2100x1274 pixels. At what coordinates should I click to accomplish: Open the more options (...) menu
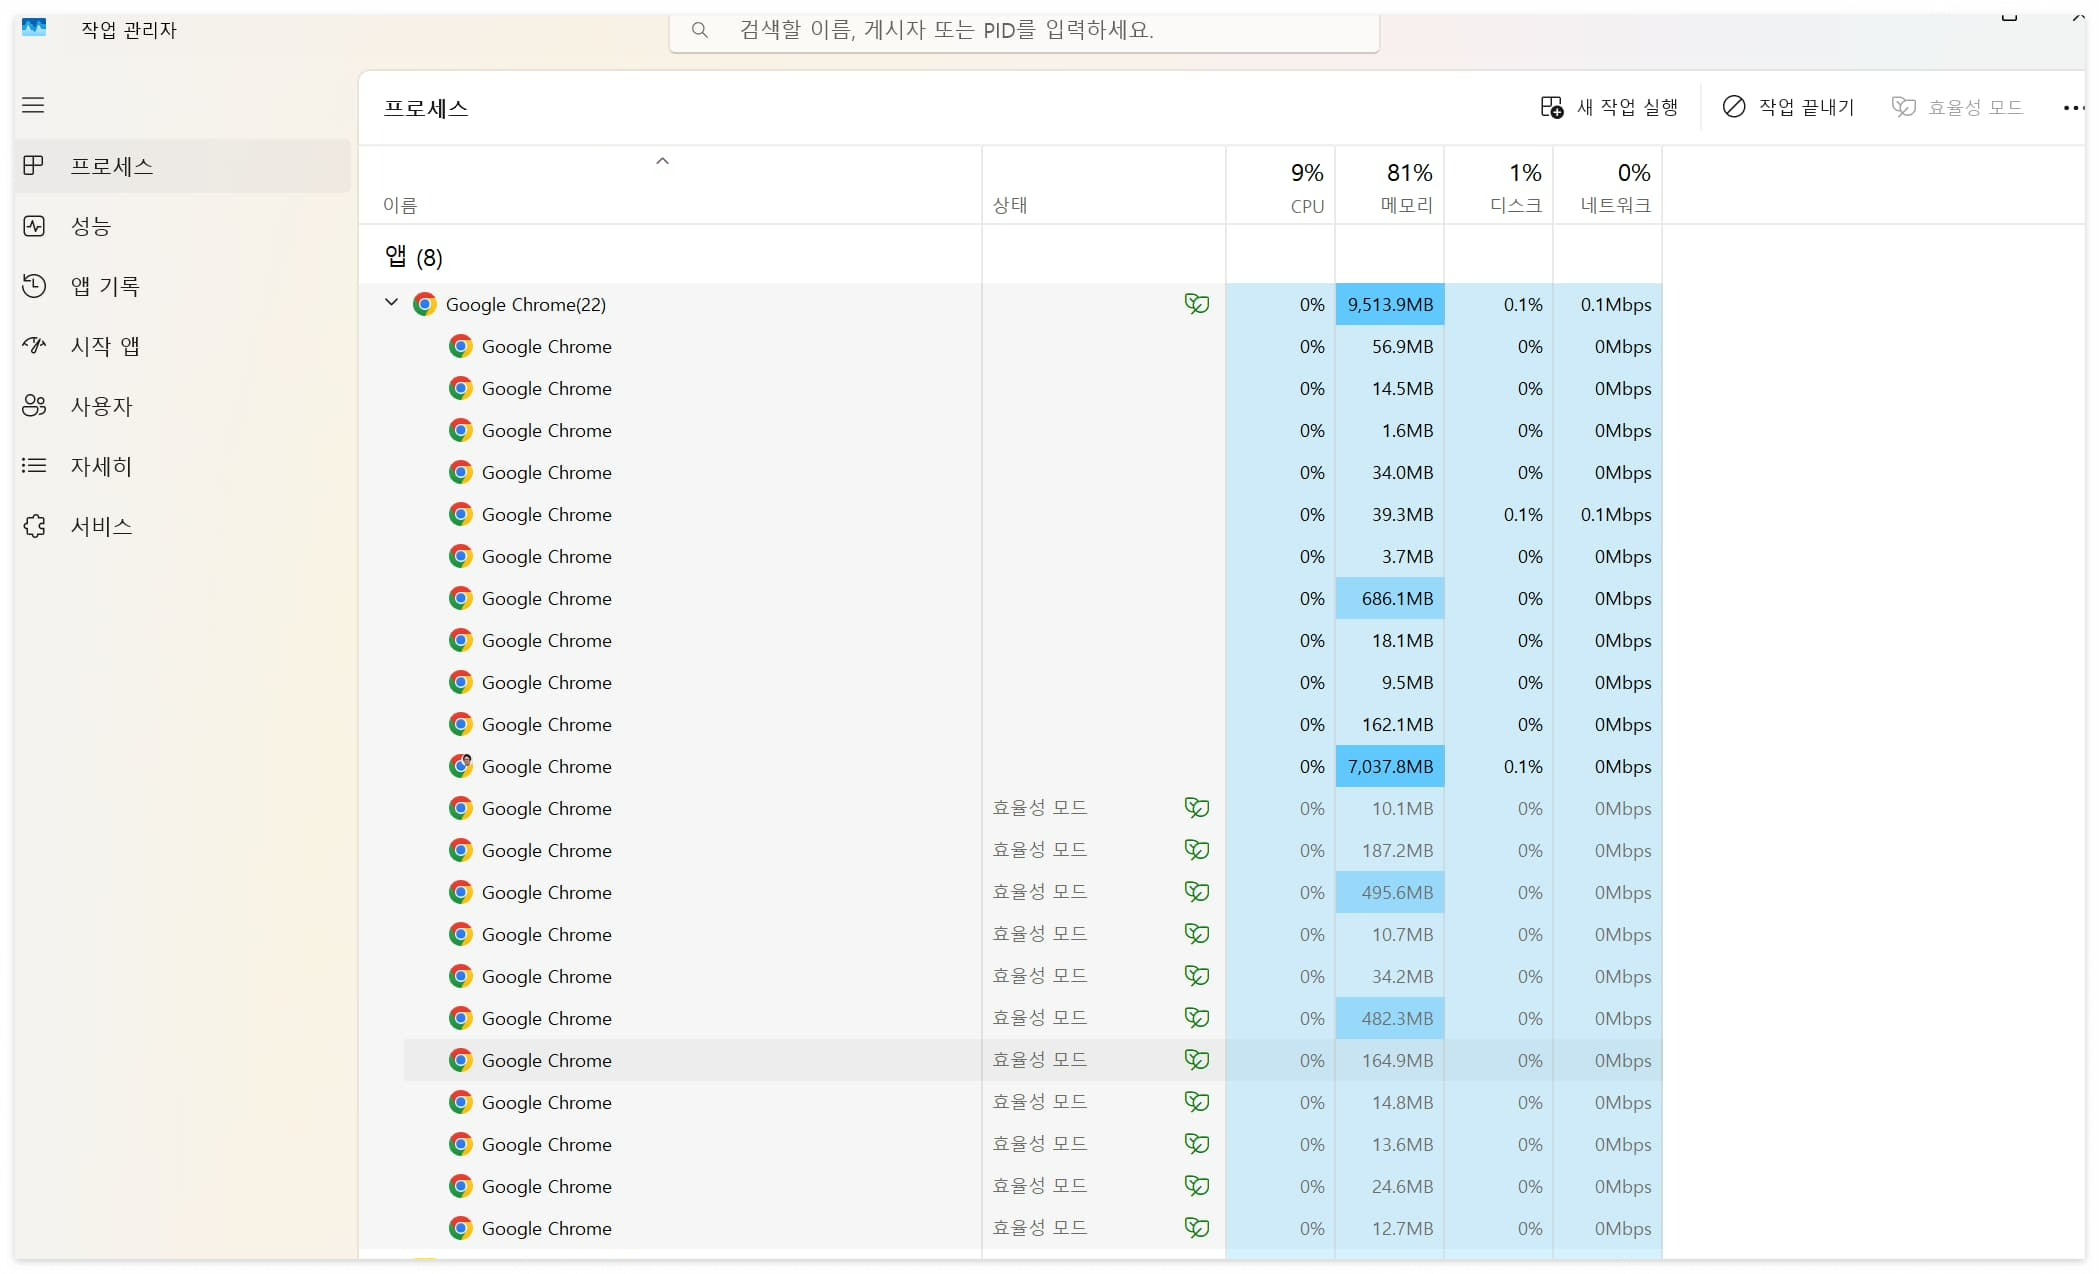[2073, 108]
